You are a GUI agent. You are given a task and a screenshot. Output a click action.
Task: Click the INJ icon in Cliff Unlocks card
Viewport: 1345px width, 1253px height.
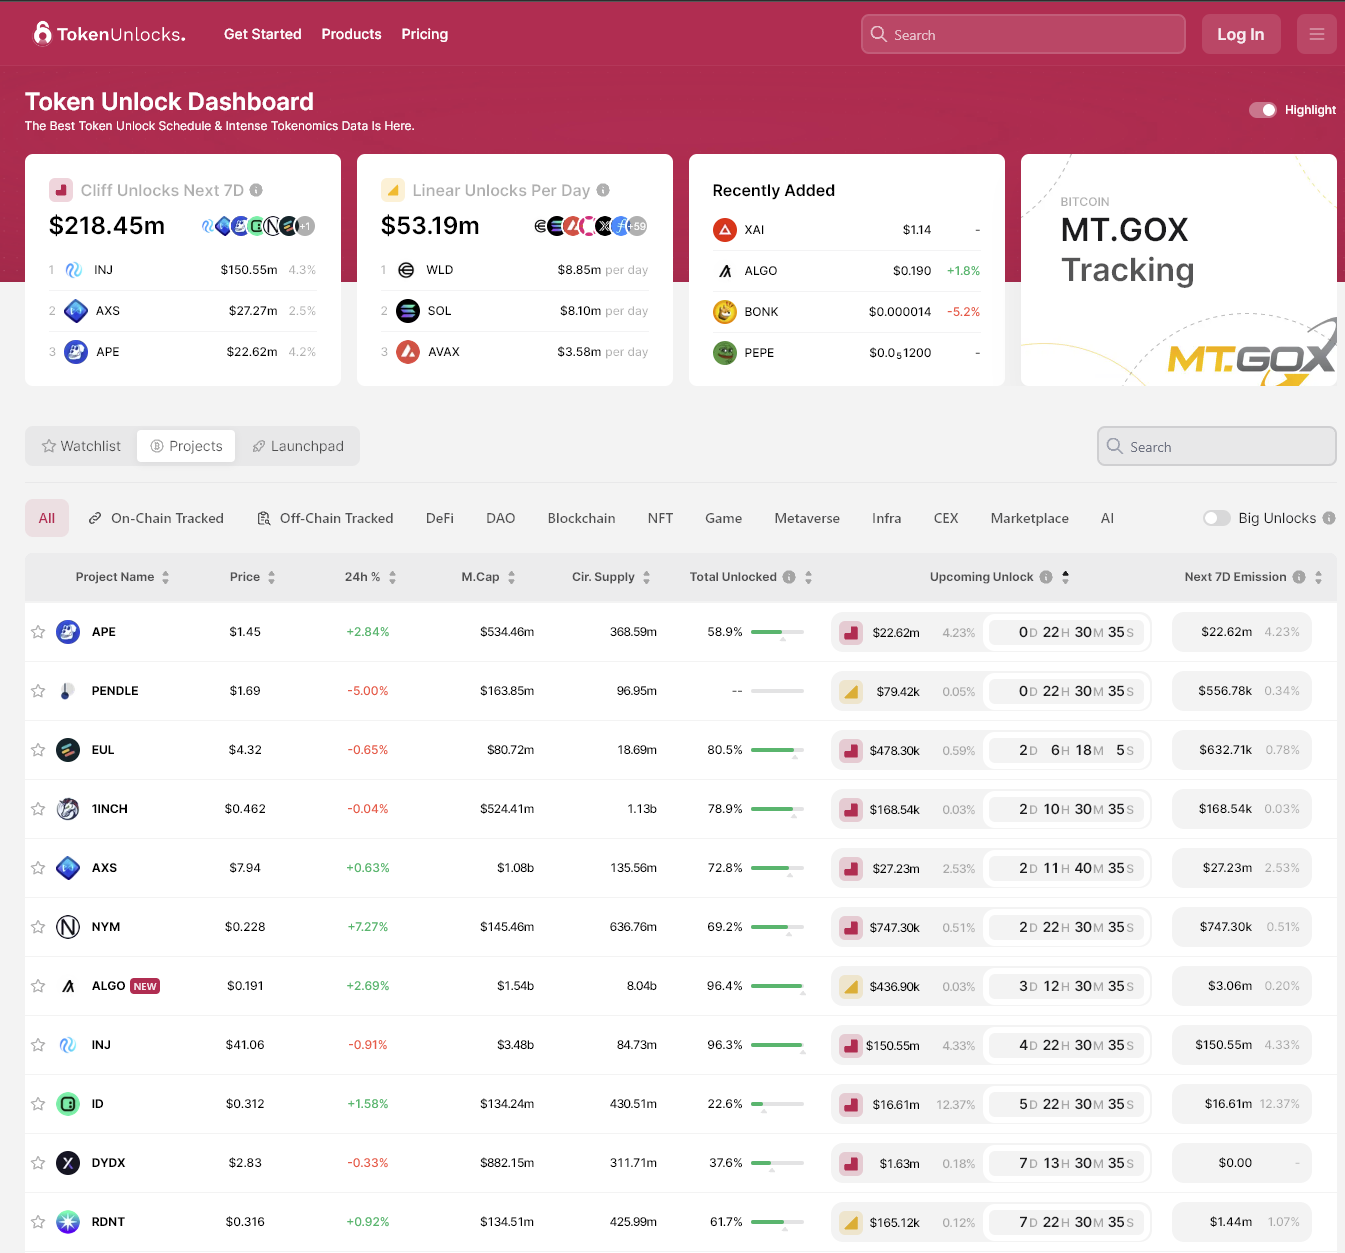click(x=74, y=270)
